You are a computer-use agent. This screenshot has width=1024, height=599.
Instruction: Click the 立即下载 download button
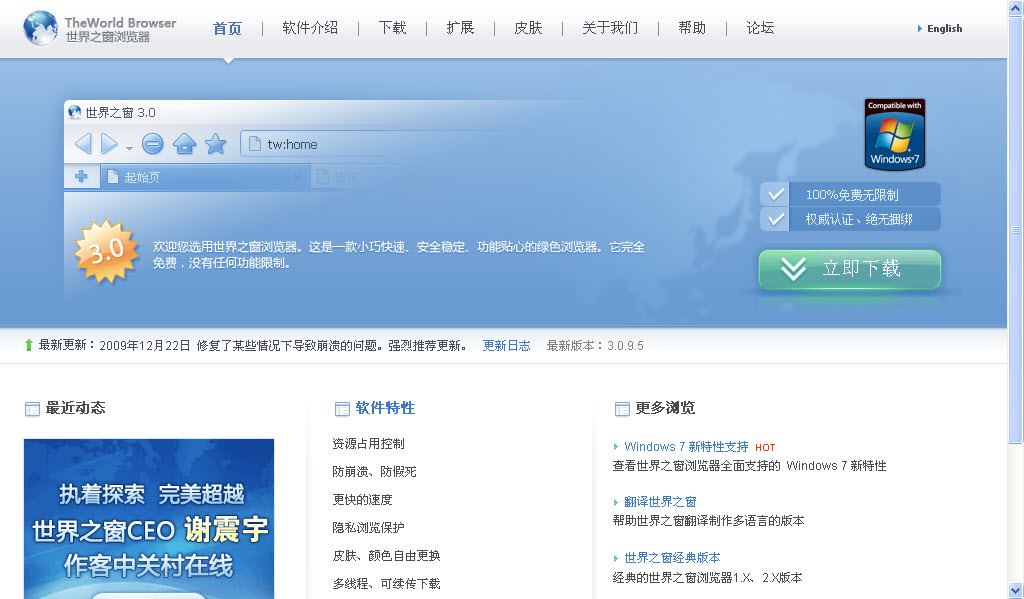[850, 268]
